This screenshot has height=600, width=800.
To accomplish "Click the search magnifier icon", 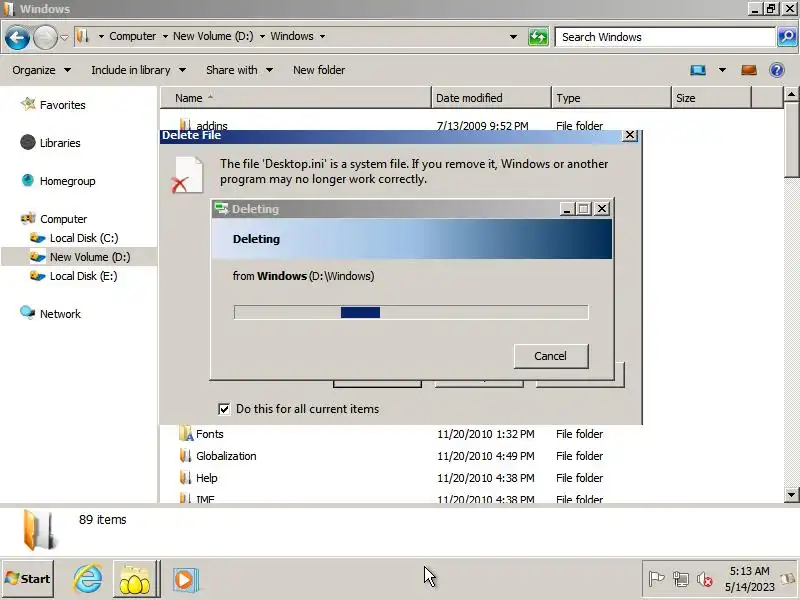I will coord(787,37).
